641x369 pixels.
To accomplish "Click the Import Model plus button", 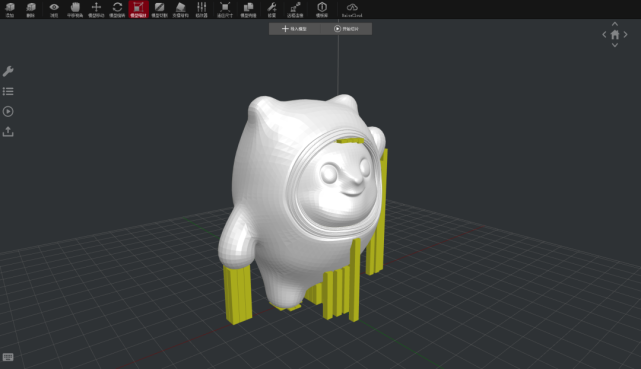I will [294, 29].
